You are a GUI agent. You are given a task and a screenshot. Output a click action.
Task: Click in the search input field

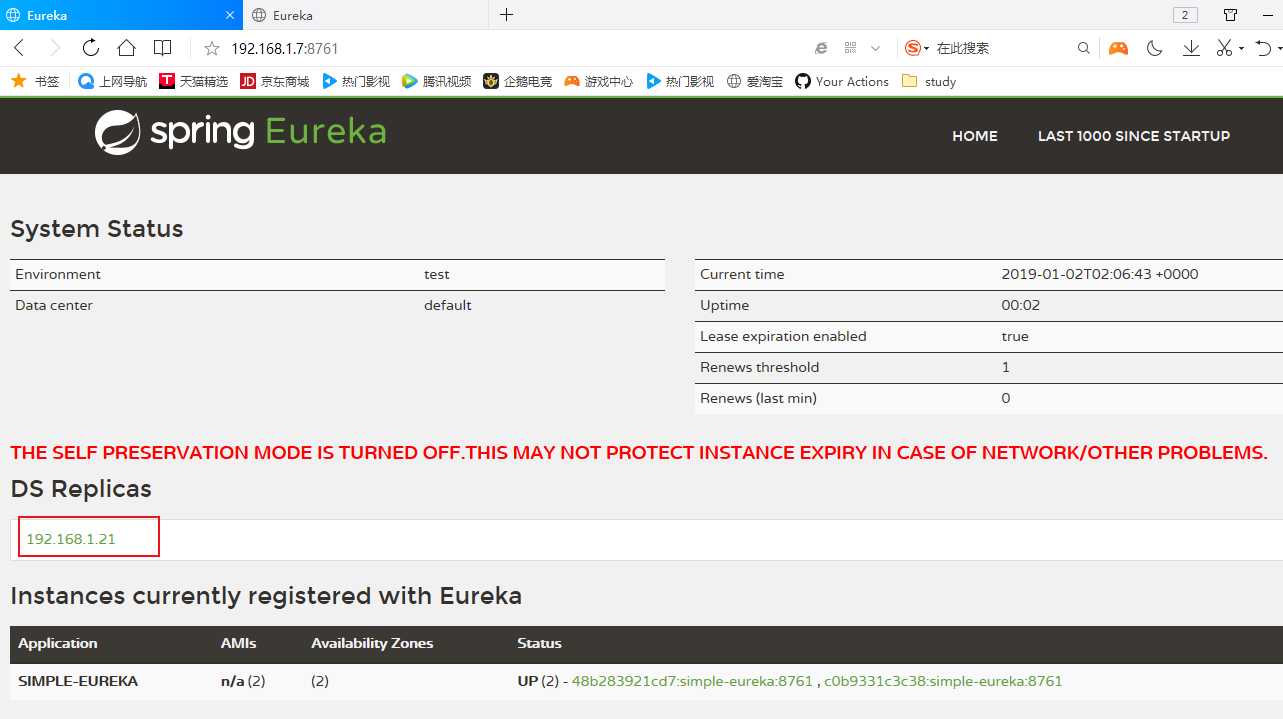click(1000, 48)
